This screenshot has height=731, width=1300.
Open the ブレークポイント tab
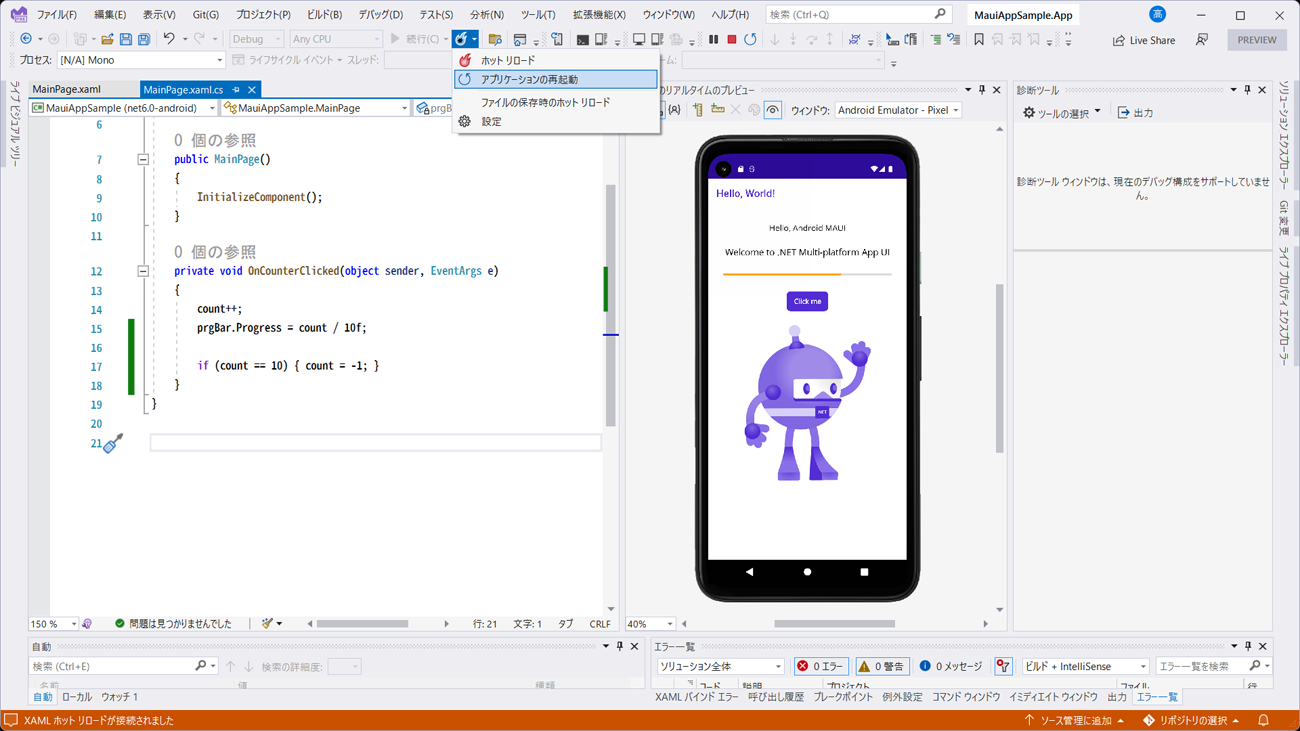(x=843, y=697)
